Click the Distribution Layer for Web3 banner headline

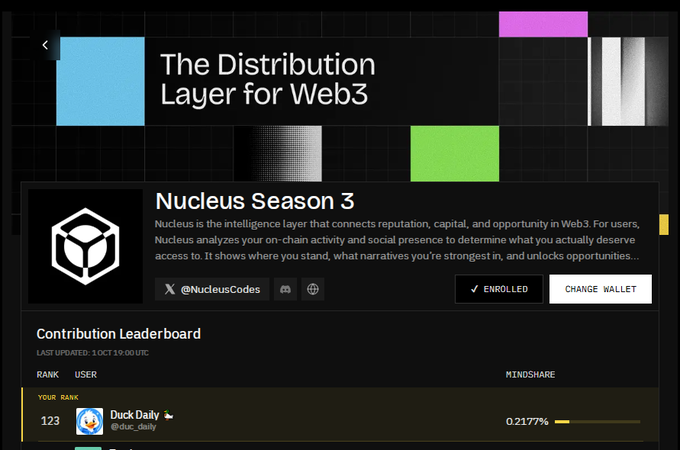click(x=268, y=79)
